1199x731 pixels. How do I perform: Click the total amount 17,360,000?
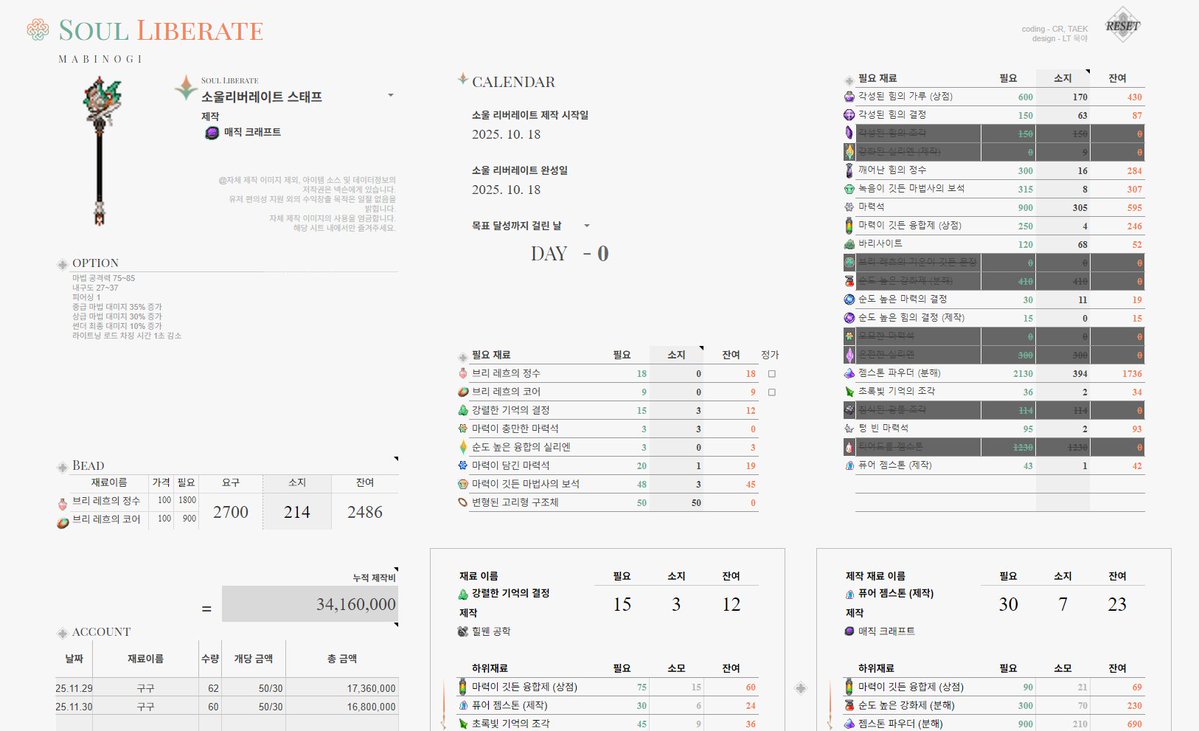[371, 688]
